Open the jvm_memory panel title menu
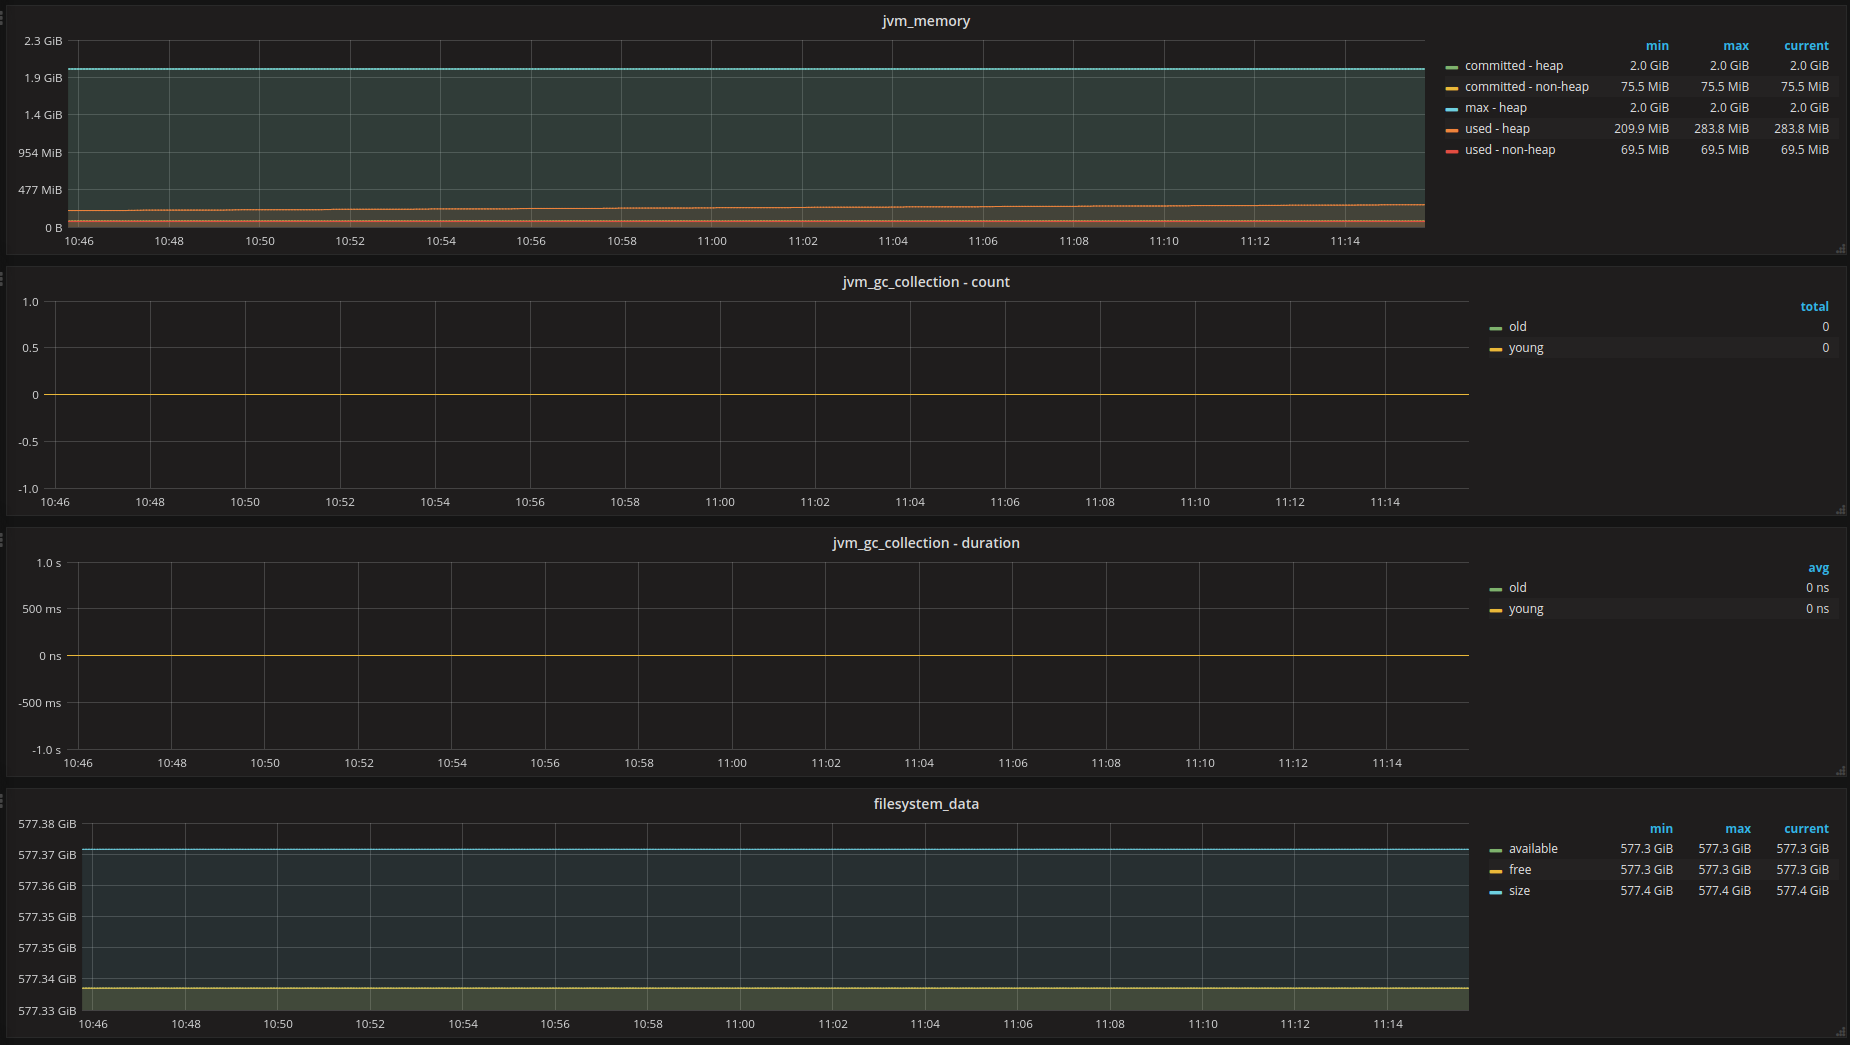The width and height of the screenshot is (1850, 1045). [926, 21]
